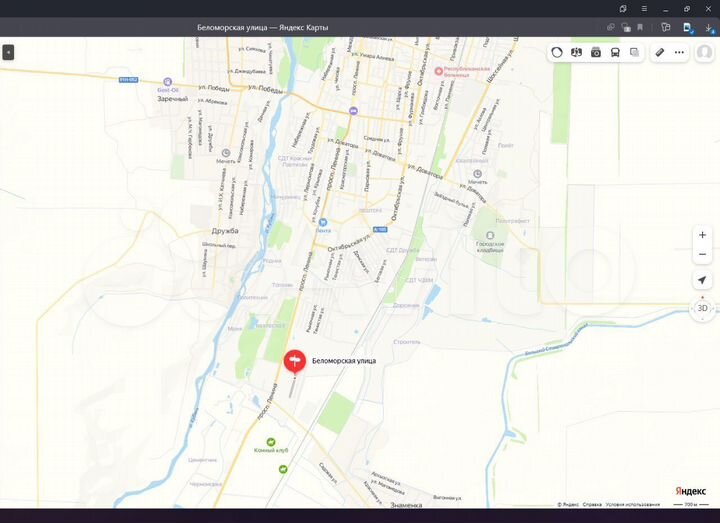Viewport: 720px width, 523px height.
Task: Open the browser hamburger menu
Action: click(x=644, y=9)
